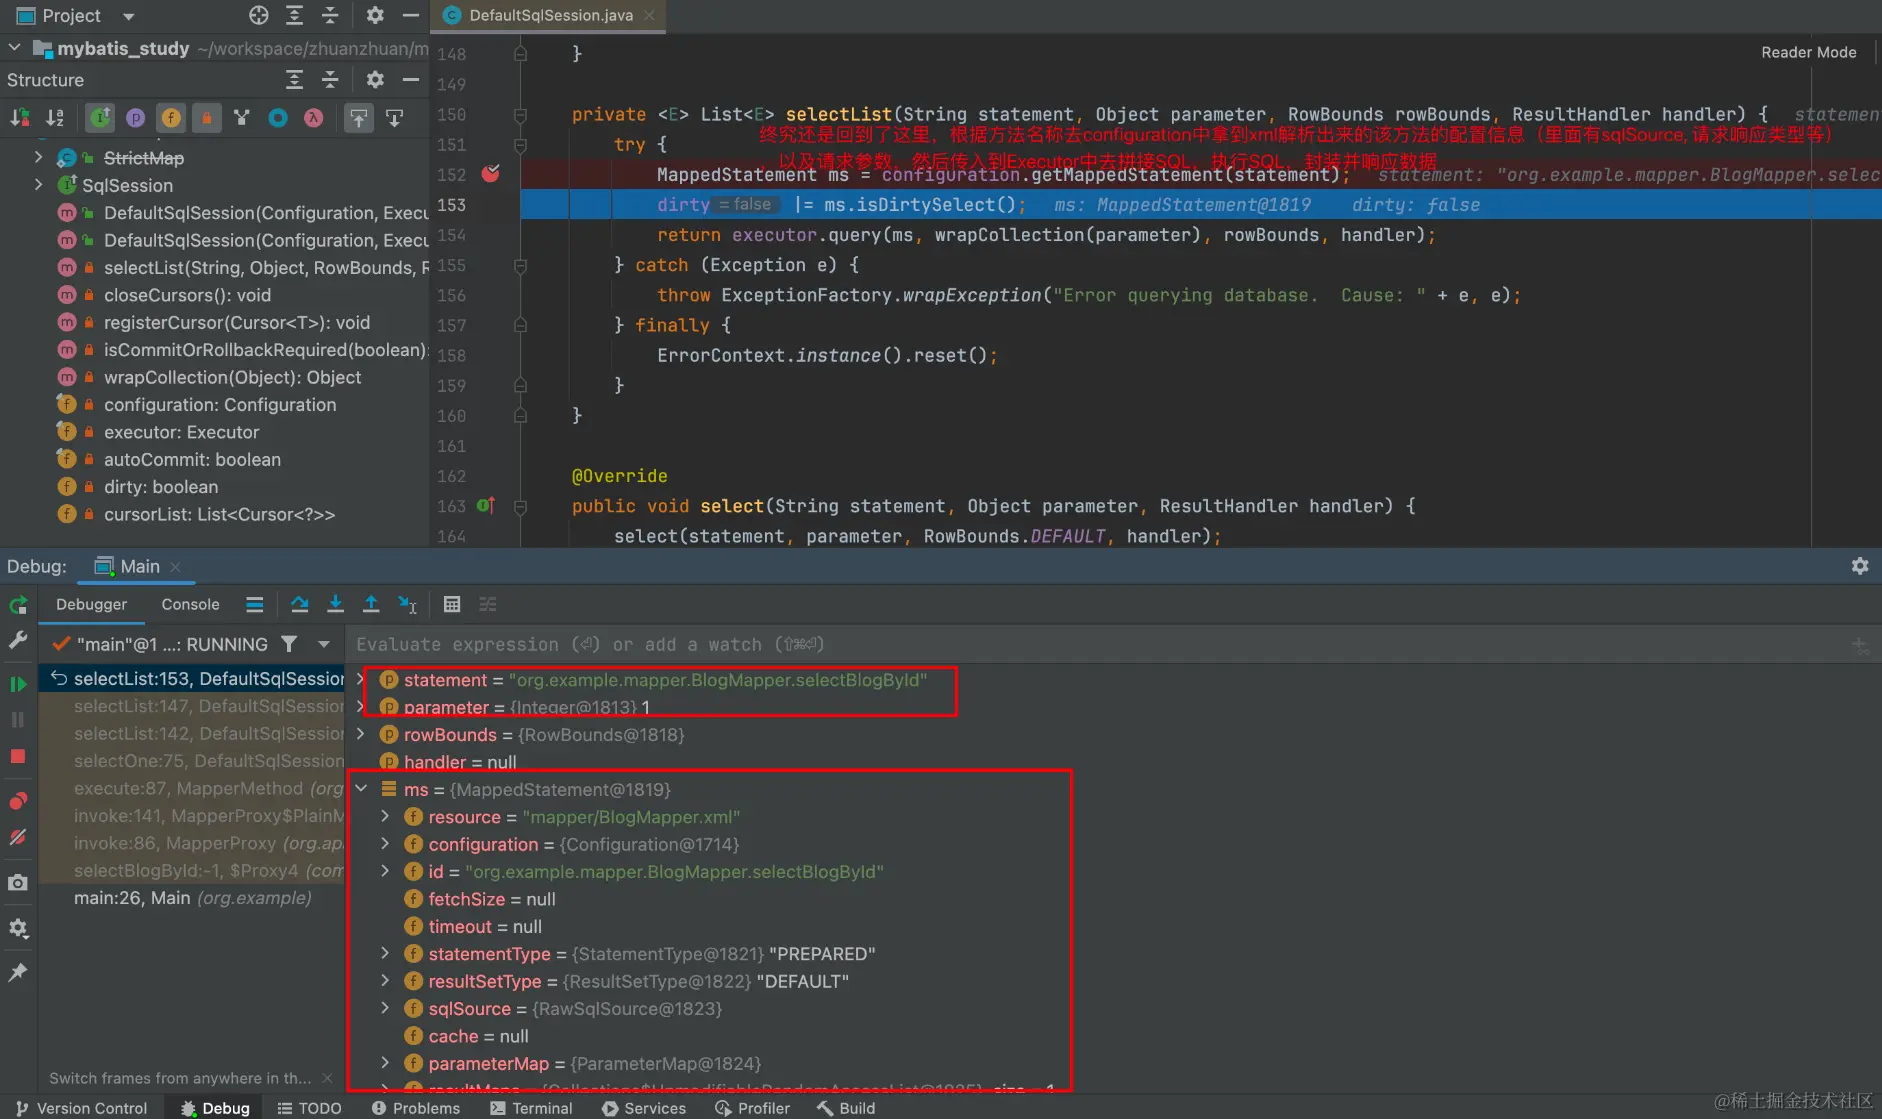Open debugger settings gear in left strip
This screenshot has width=1882, height=1119.
click(x=18, y=928)
